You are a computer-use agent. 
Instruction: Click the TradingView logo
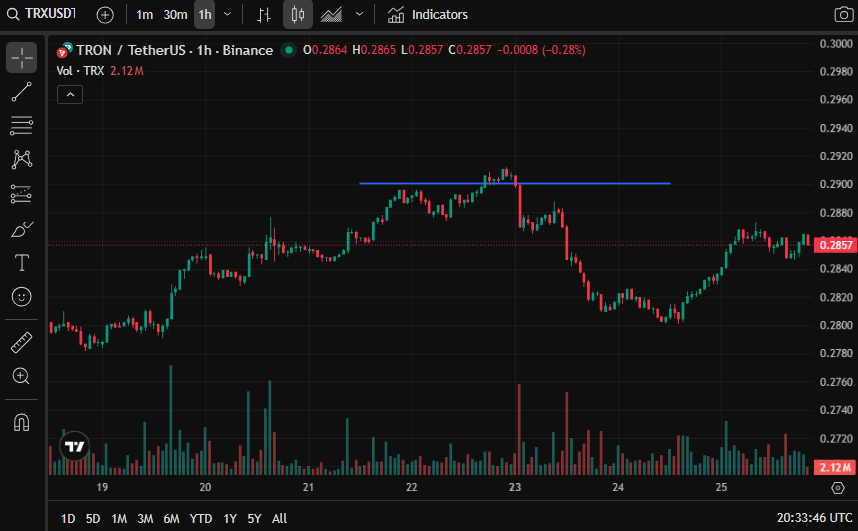[74, 447]
